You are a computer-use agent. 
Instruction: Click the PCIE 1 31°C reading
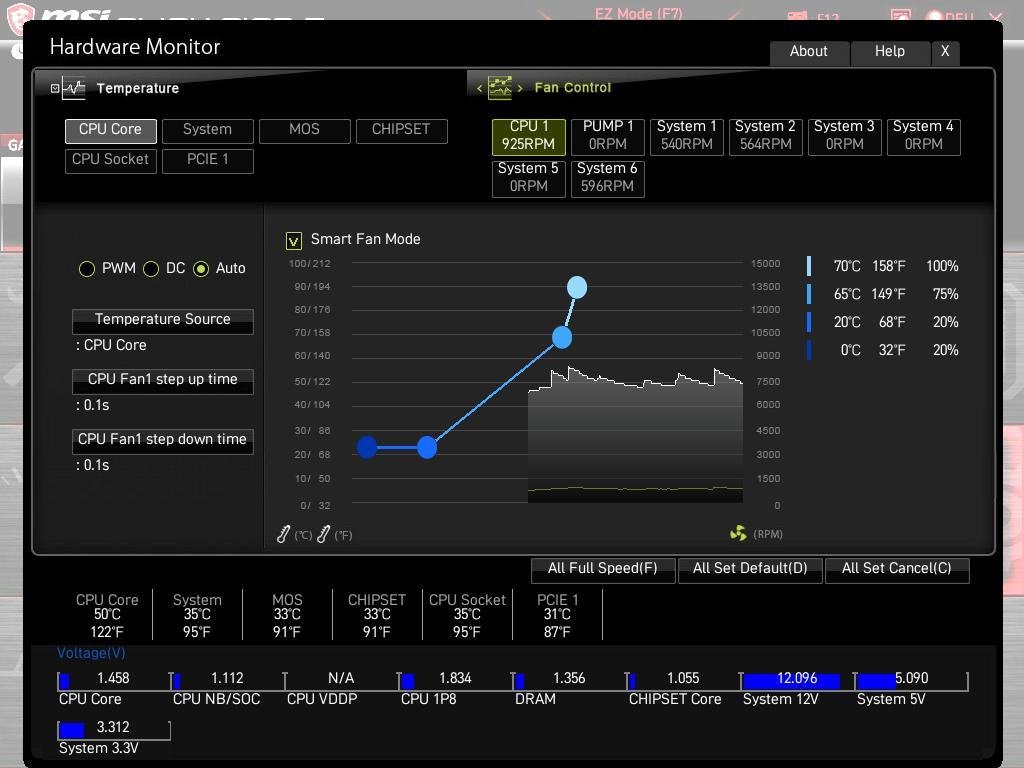coord(557,615)
